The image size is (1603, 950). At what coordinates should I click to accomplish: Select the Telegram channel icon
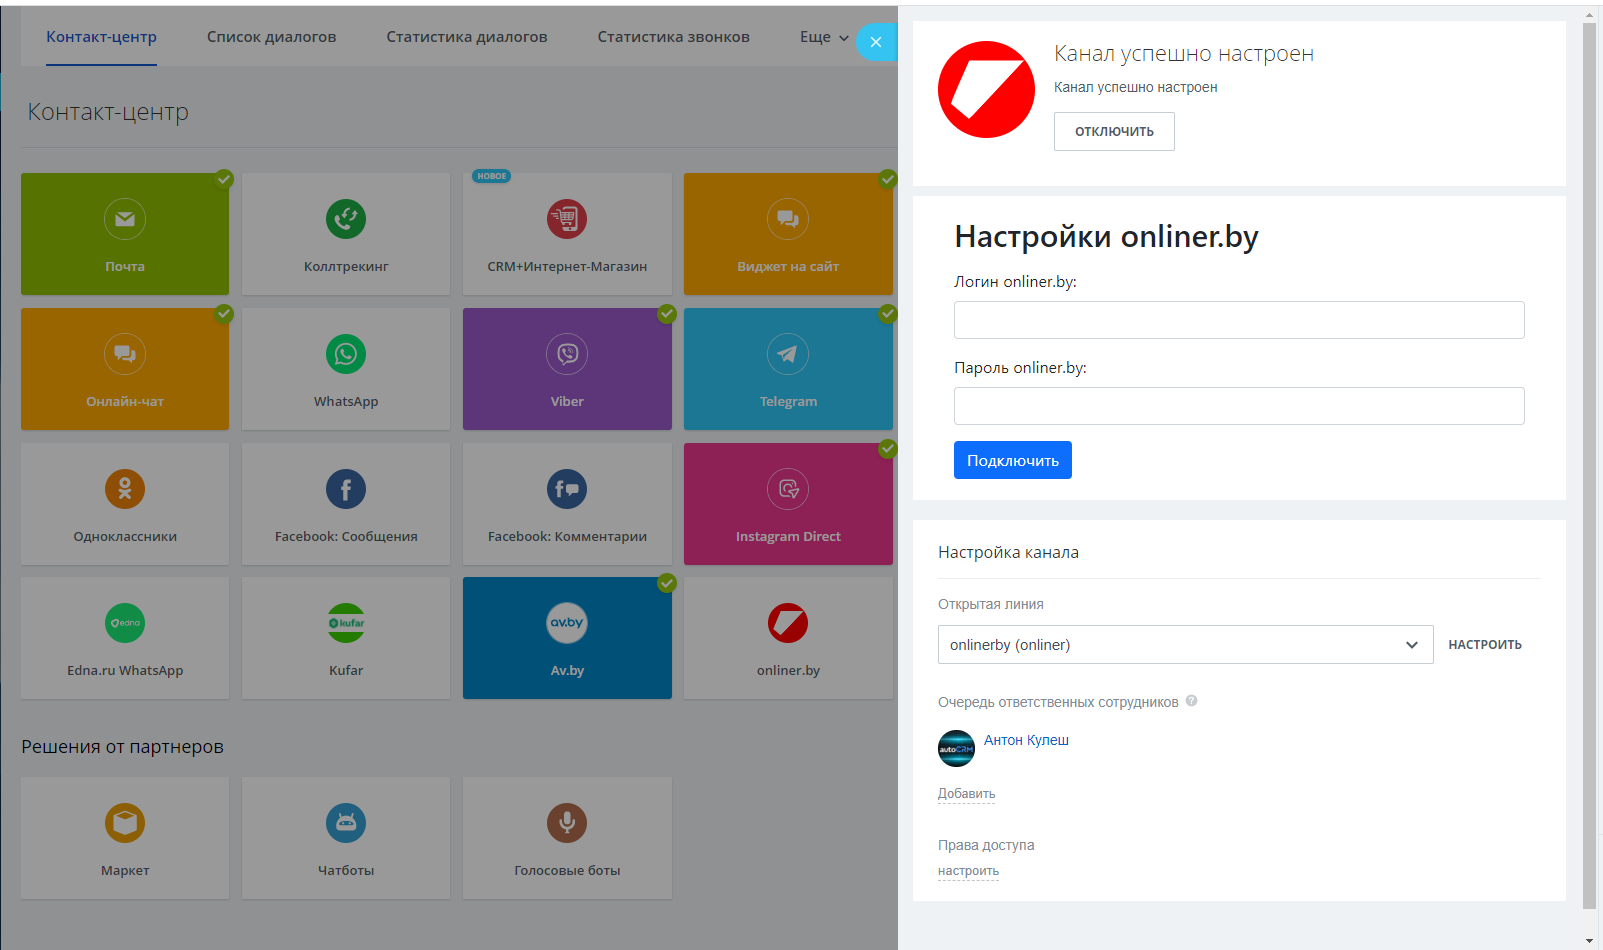[x=788, y=354]
